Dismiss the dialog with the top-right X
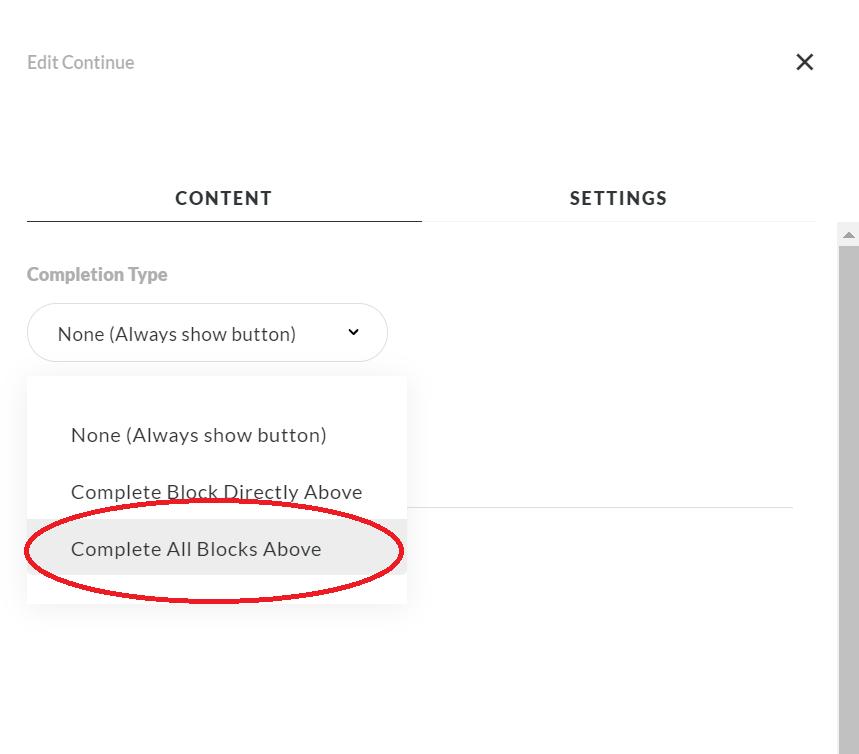The width and height of the screenshot is (859, 754). click(804, 62)
